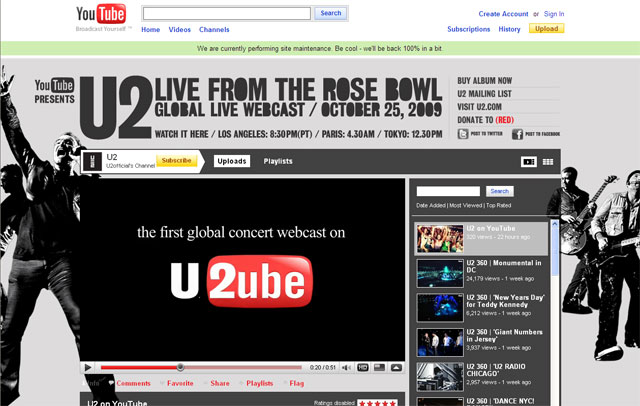Go to Home in navigation
Viewport: 640px width, 406px height.
pos(151,29)
